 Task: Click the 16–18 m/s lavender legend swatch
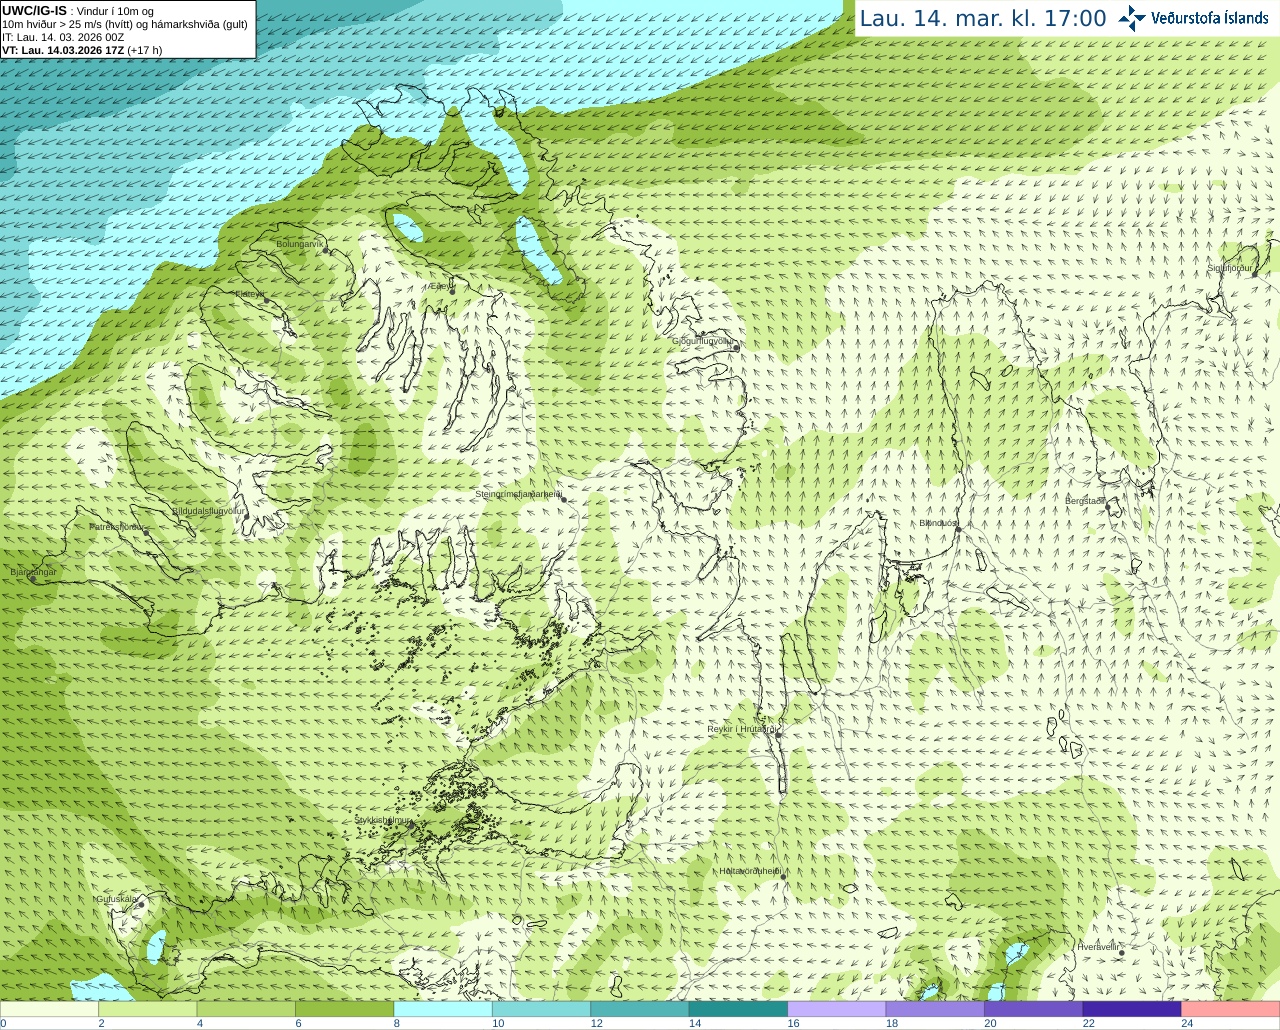coord(837,1009)
